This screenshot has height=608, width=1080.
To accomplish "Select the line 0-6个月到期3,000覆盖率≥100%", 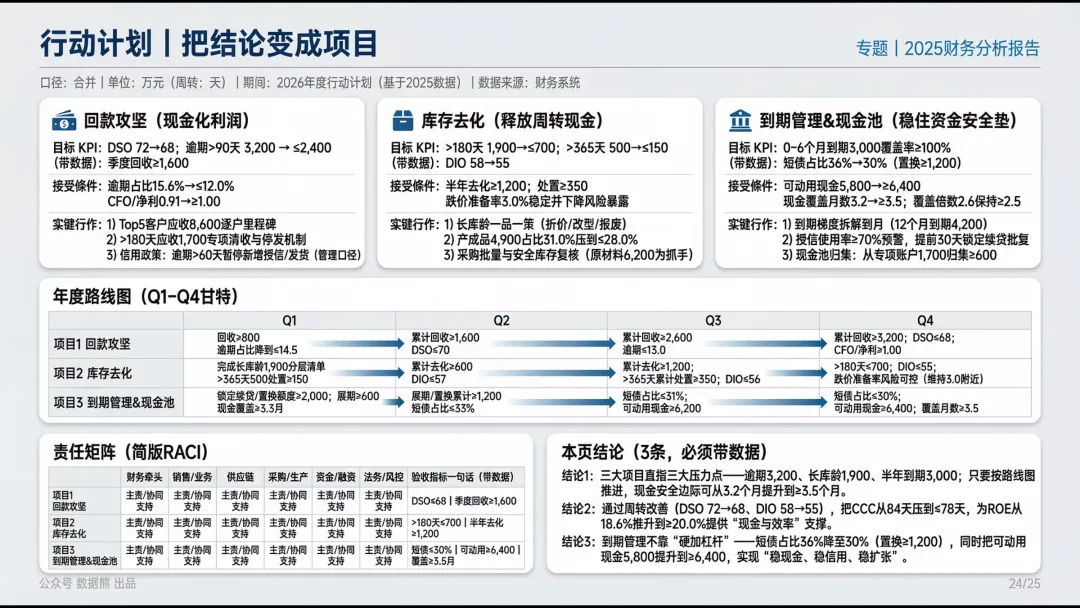I will pos(866,148).
